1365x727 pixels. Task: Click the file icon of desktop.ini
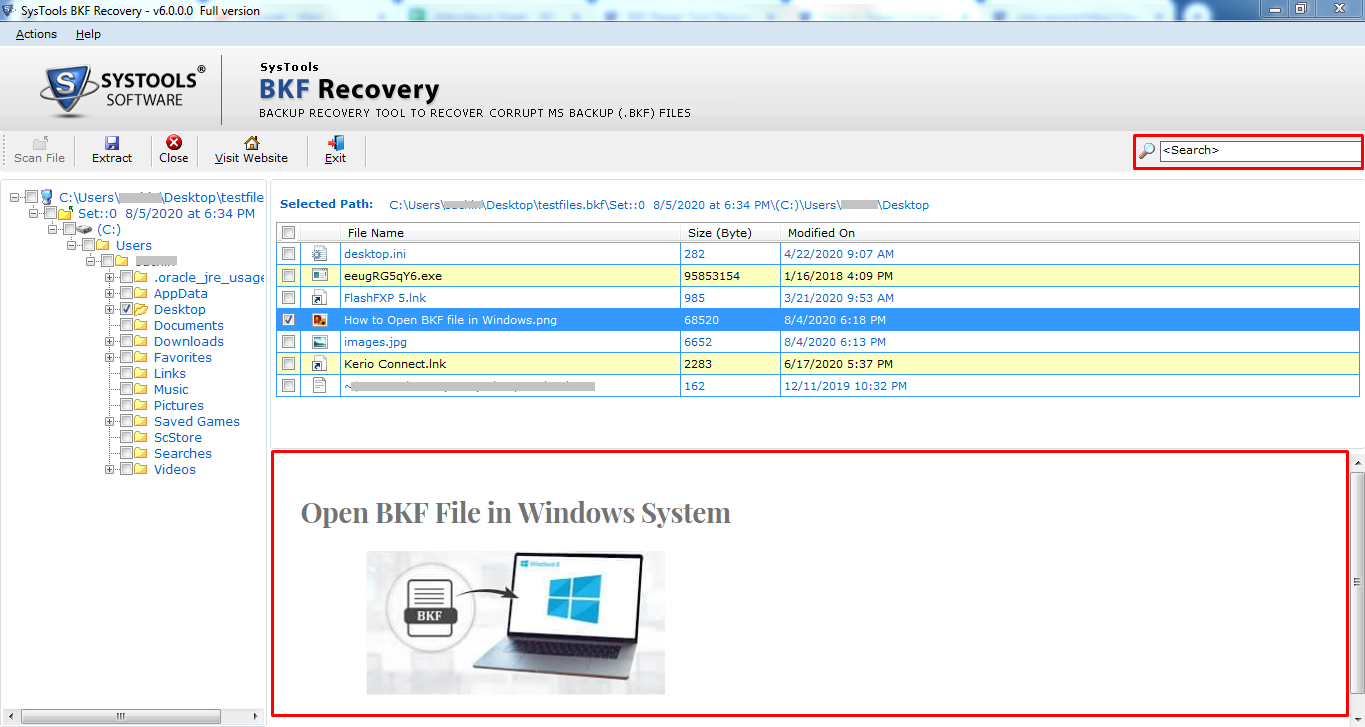320,254
